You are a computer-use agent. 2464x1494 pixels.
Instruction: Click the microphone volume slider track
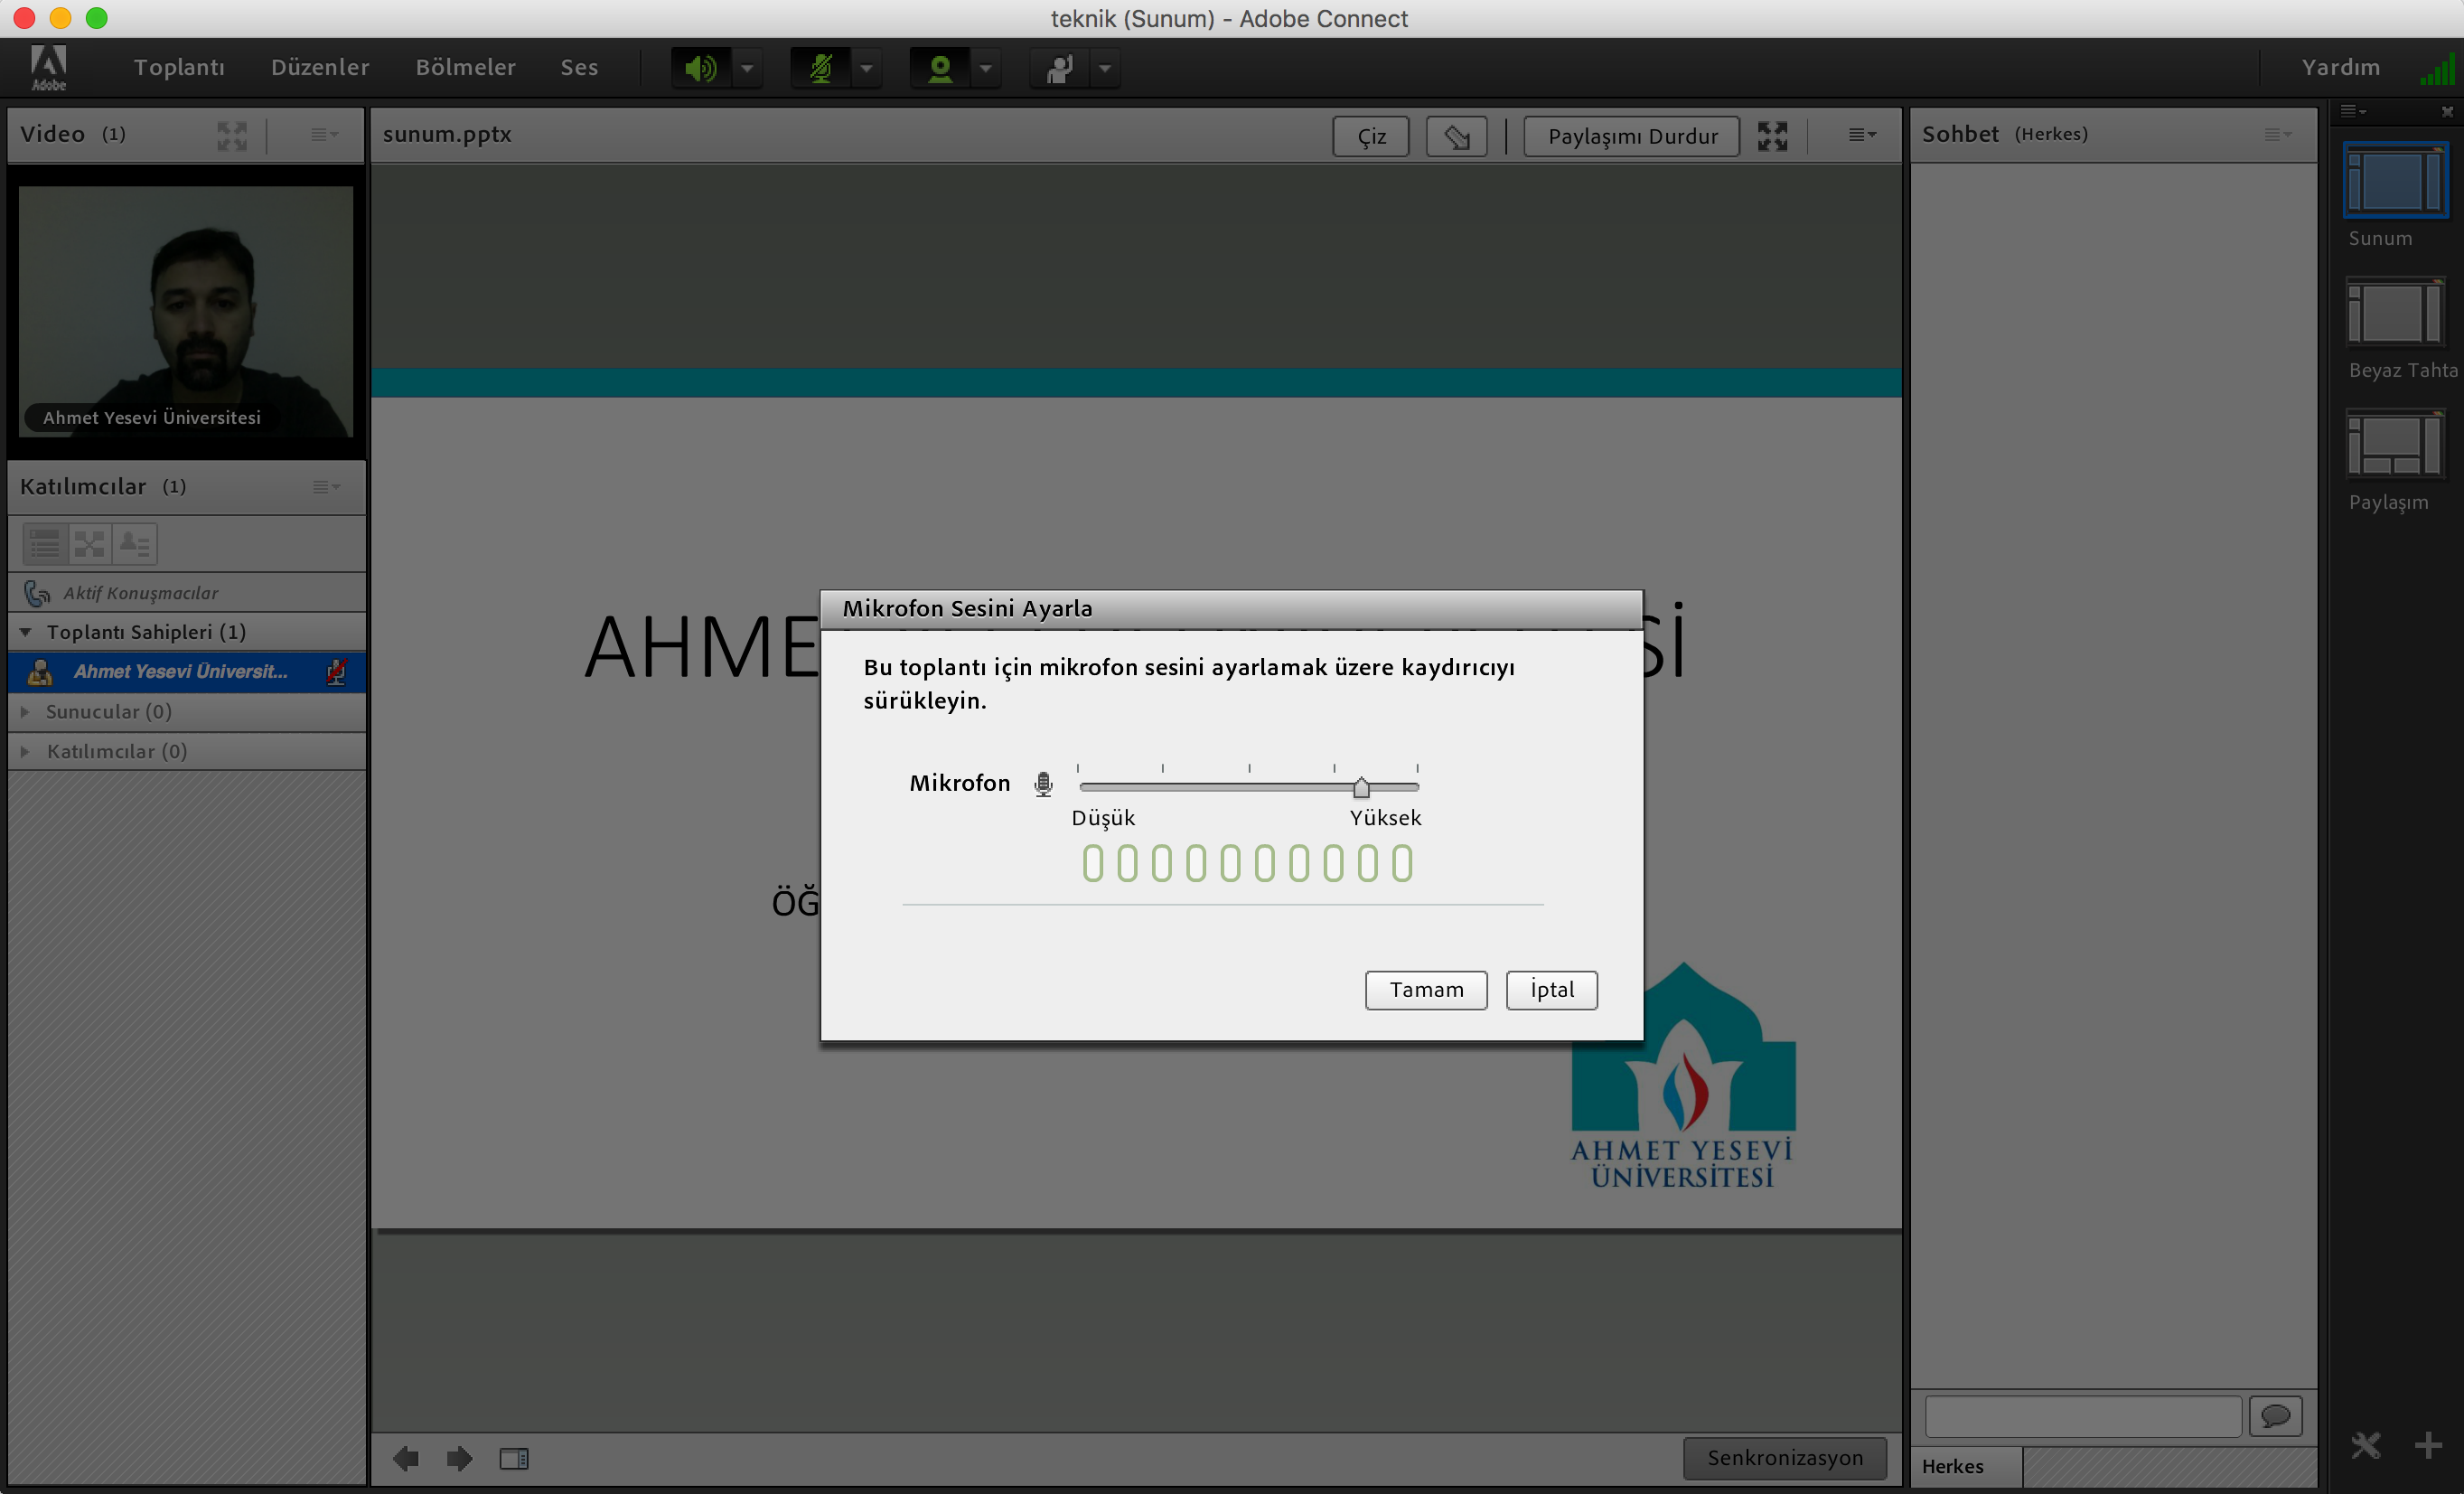pyautogui.click(x=1220, y=787)
